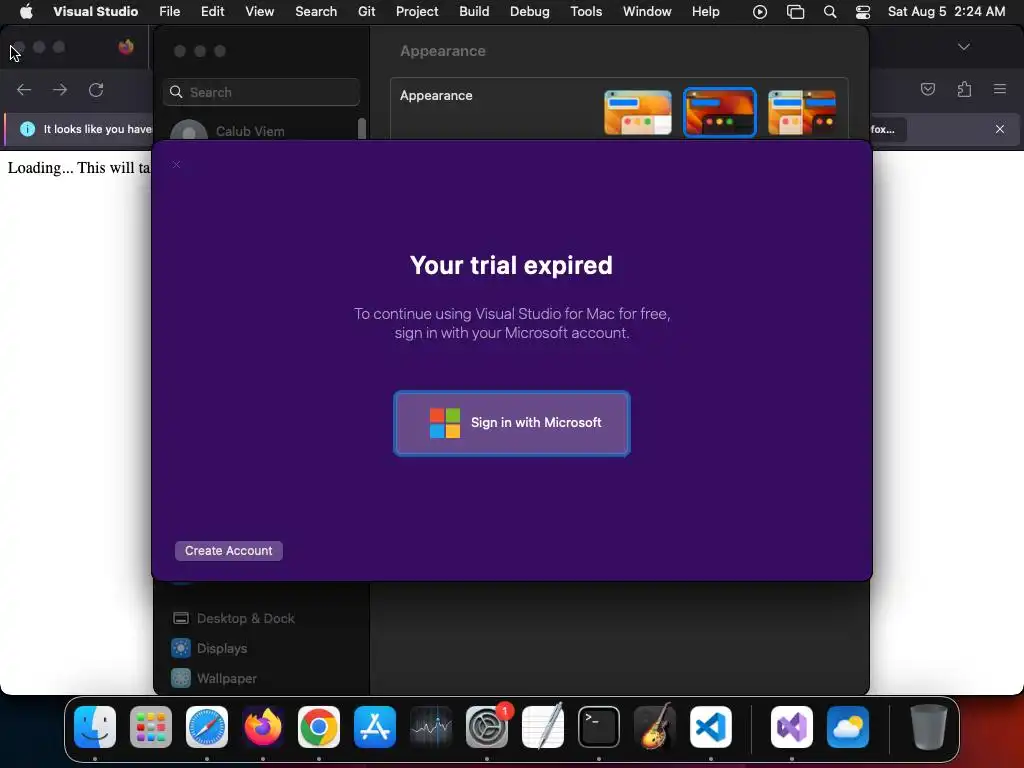Click the Create Account button
1024x768 pixels.
[x=229, y=551]
